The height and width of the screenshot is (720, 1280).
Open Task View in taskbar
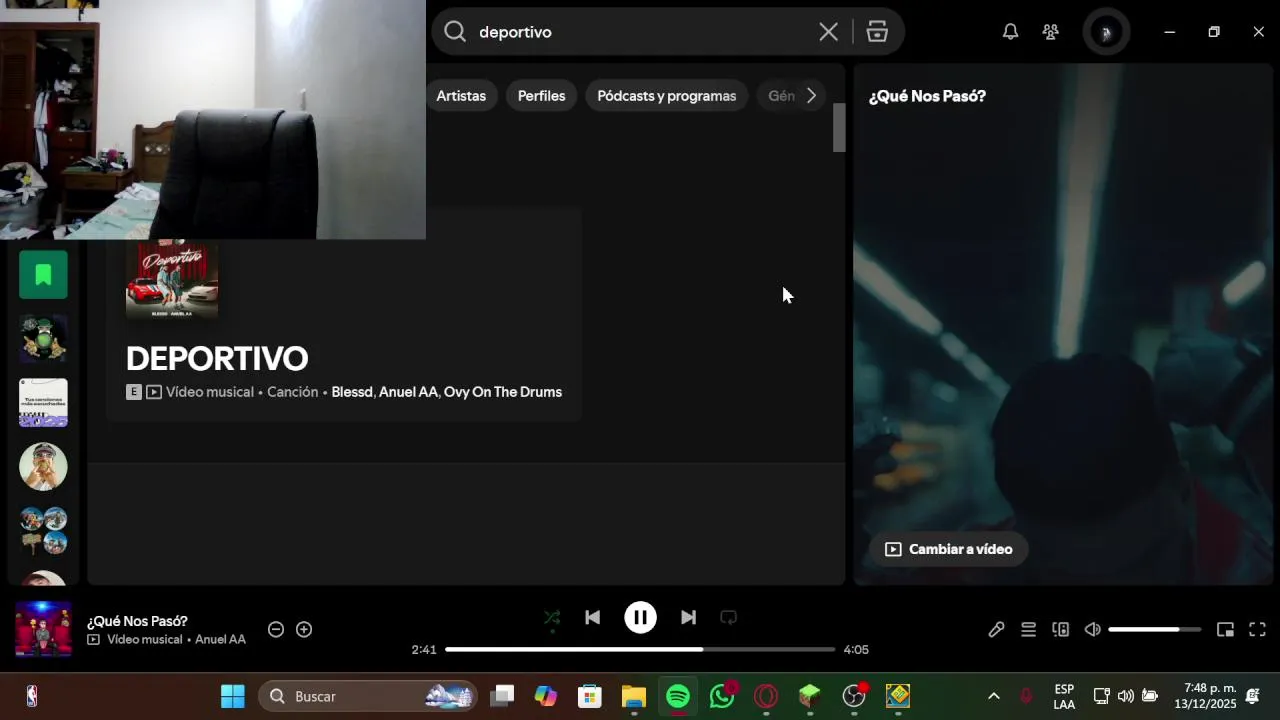point(502,696)
